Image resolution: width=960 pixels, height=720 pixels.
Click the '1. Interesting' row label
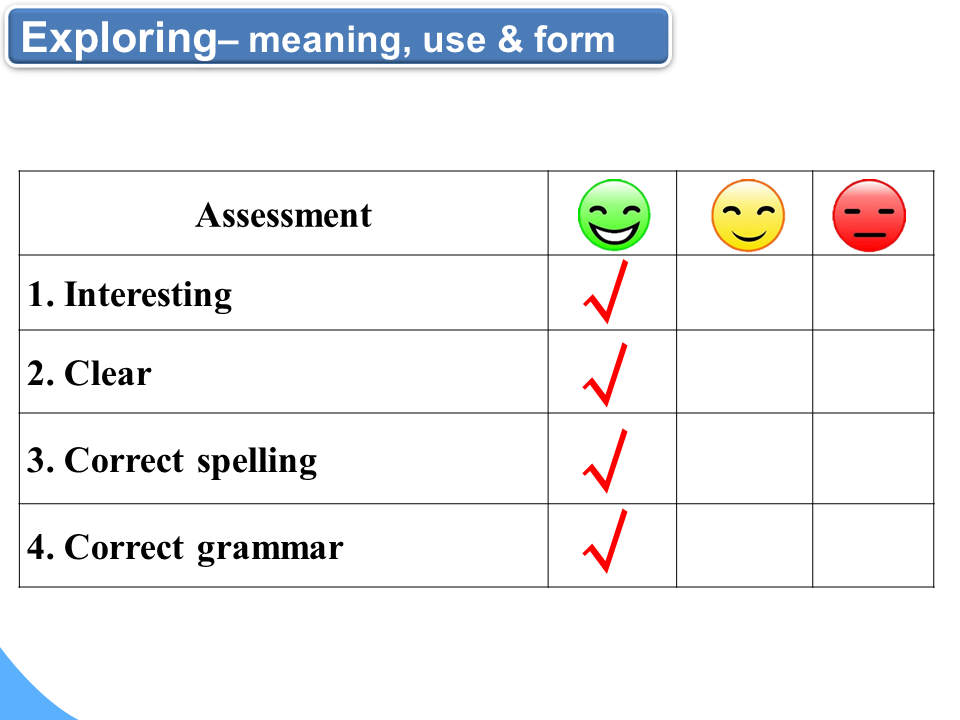pyautogui.click(x=130, y=295)
